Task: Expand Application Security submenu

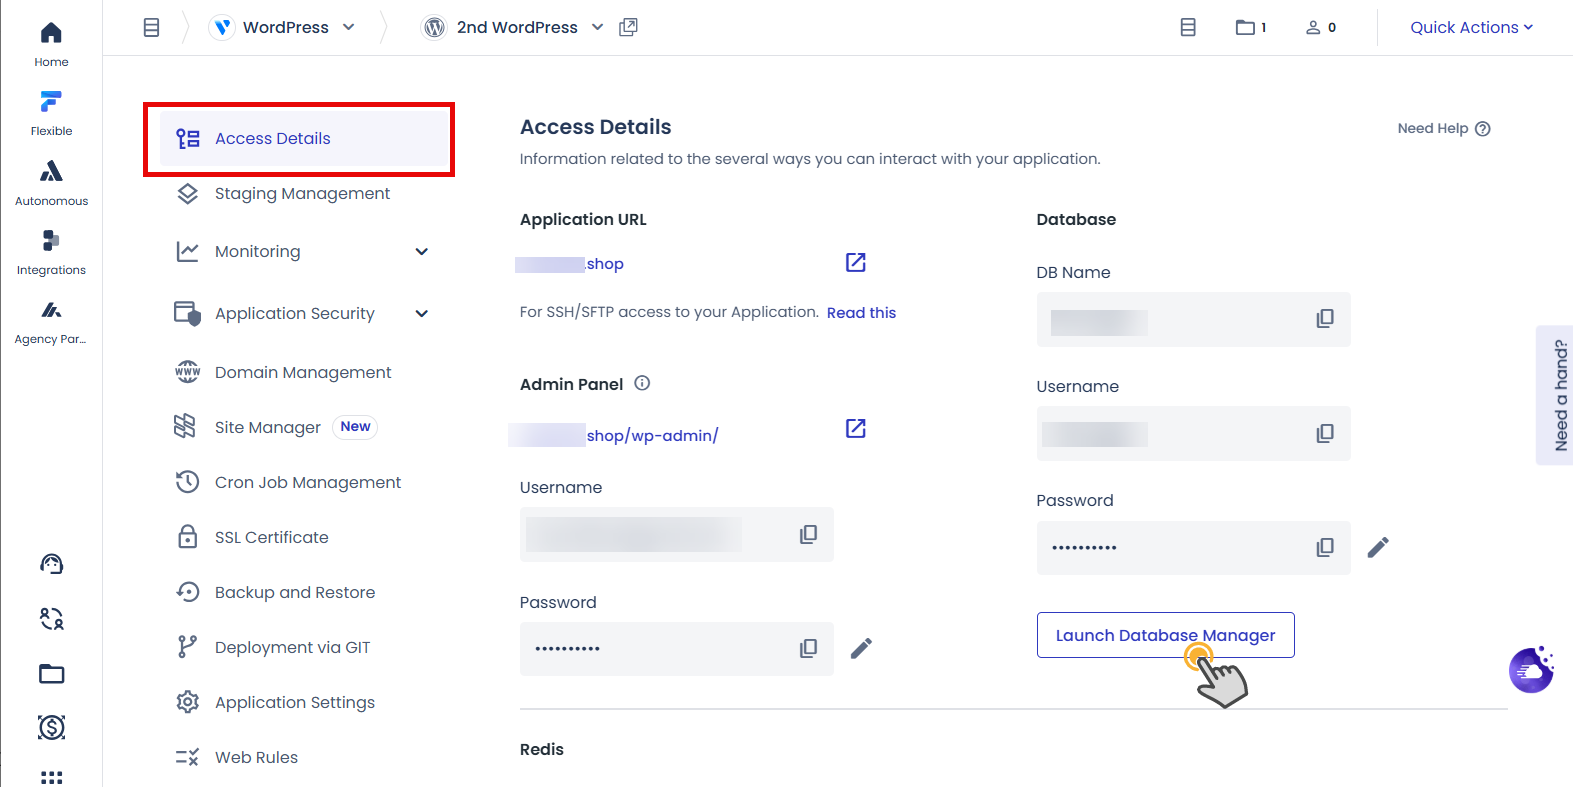Action: pos(422,314)
